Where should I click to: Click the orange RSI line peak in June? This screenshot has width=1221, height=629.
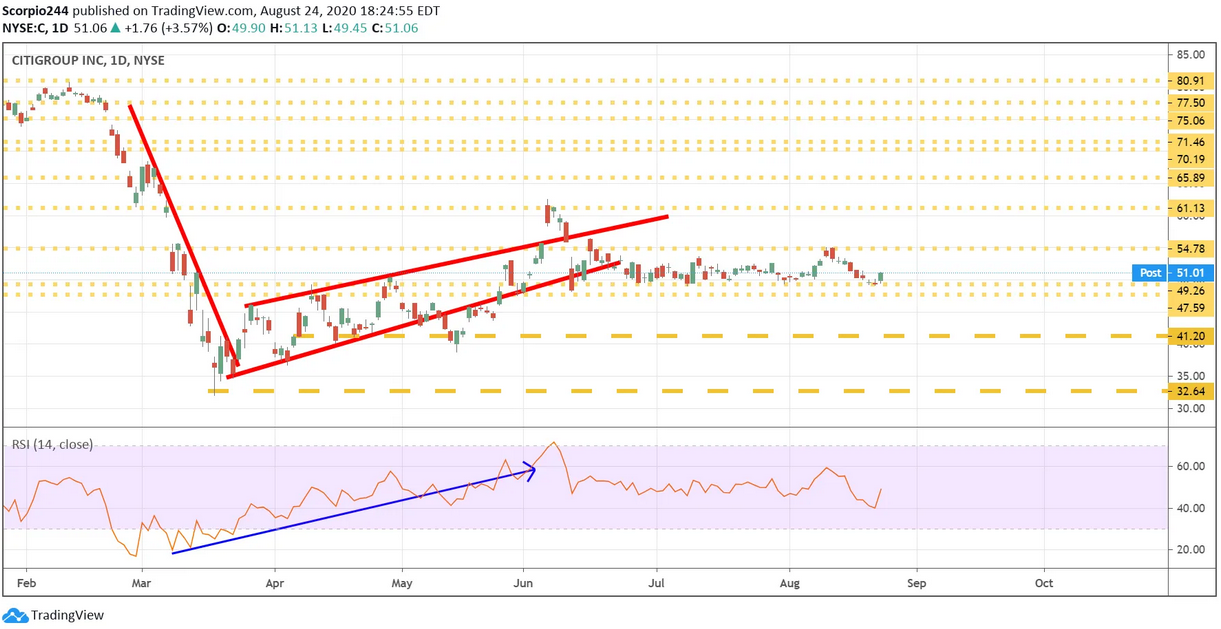(553, 444)
